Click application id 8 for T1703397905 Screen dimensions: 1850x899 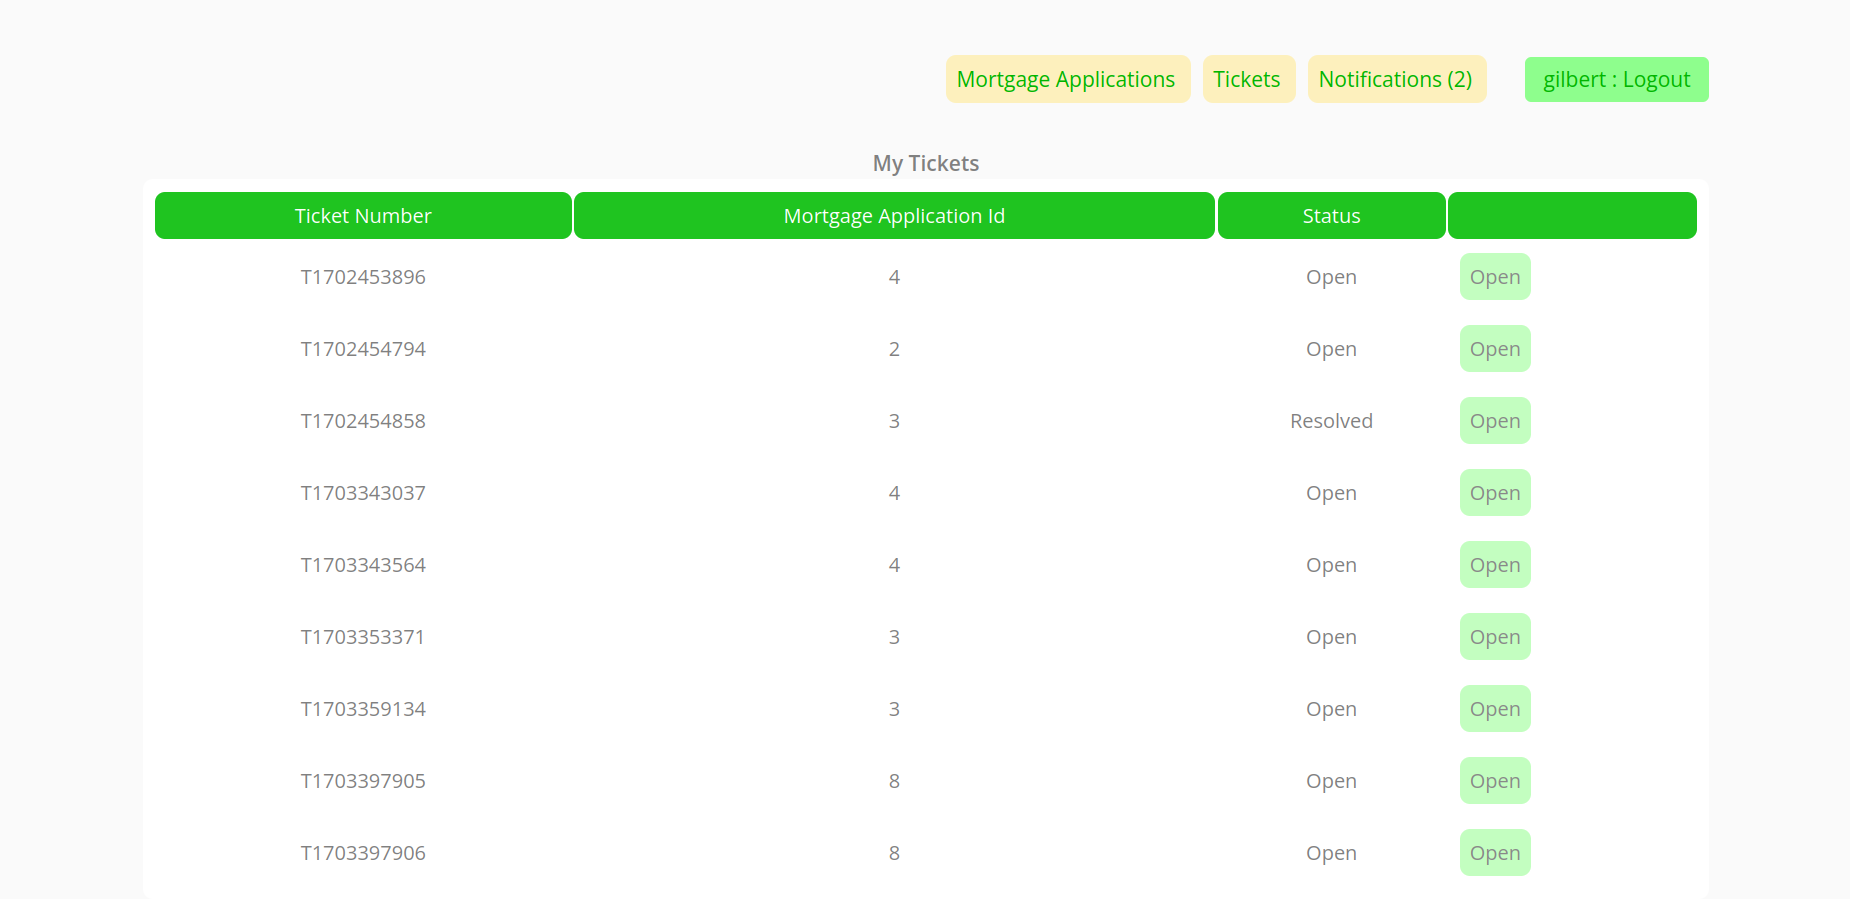click(894, 781)
